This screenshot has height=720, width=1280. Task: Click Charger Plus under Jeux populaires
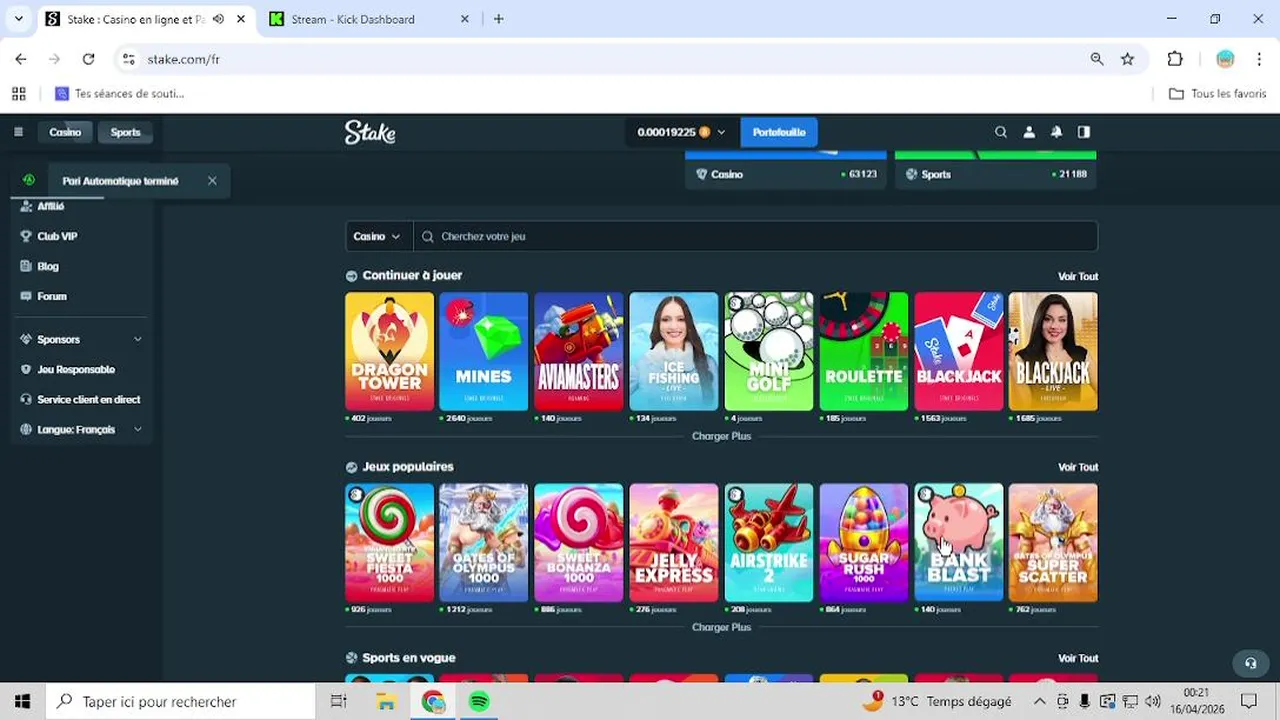[x=721, y=627]
